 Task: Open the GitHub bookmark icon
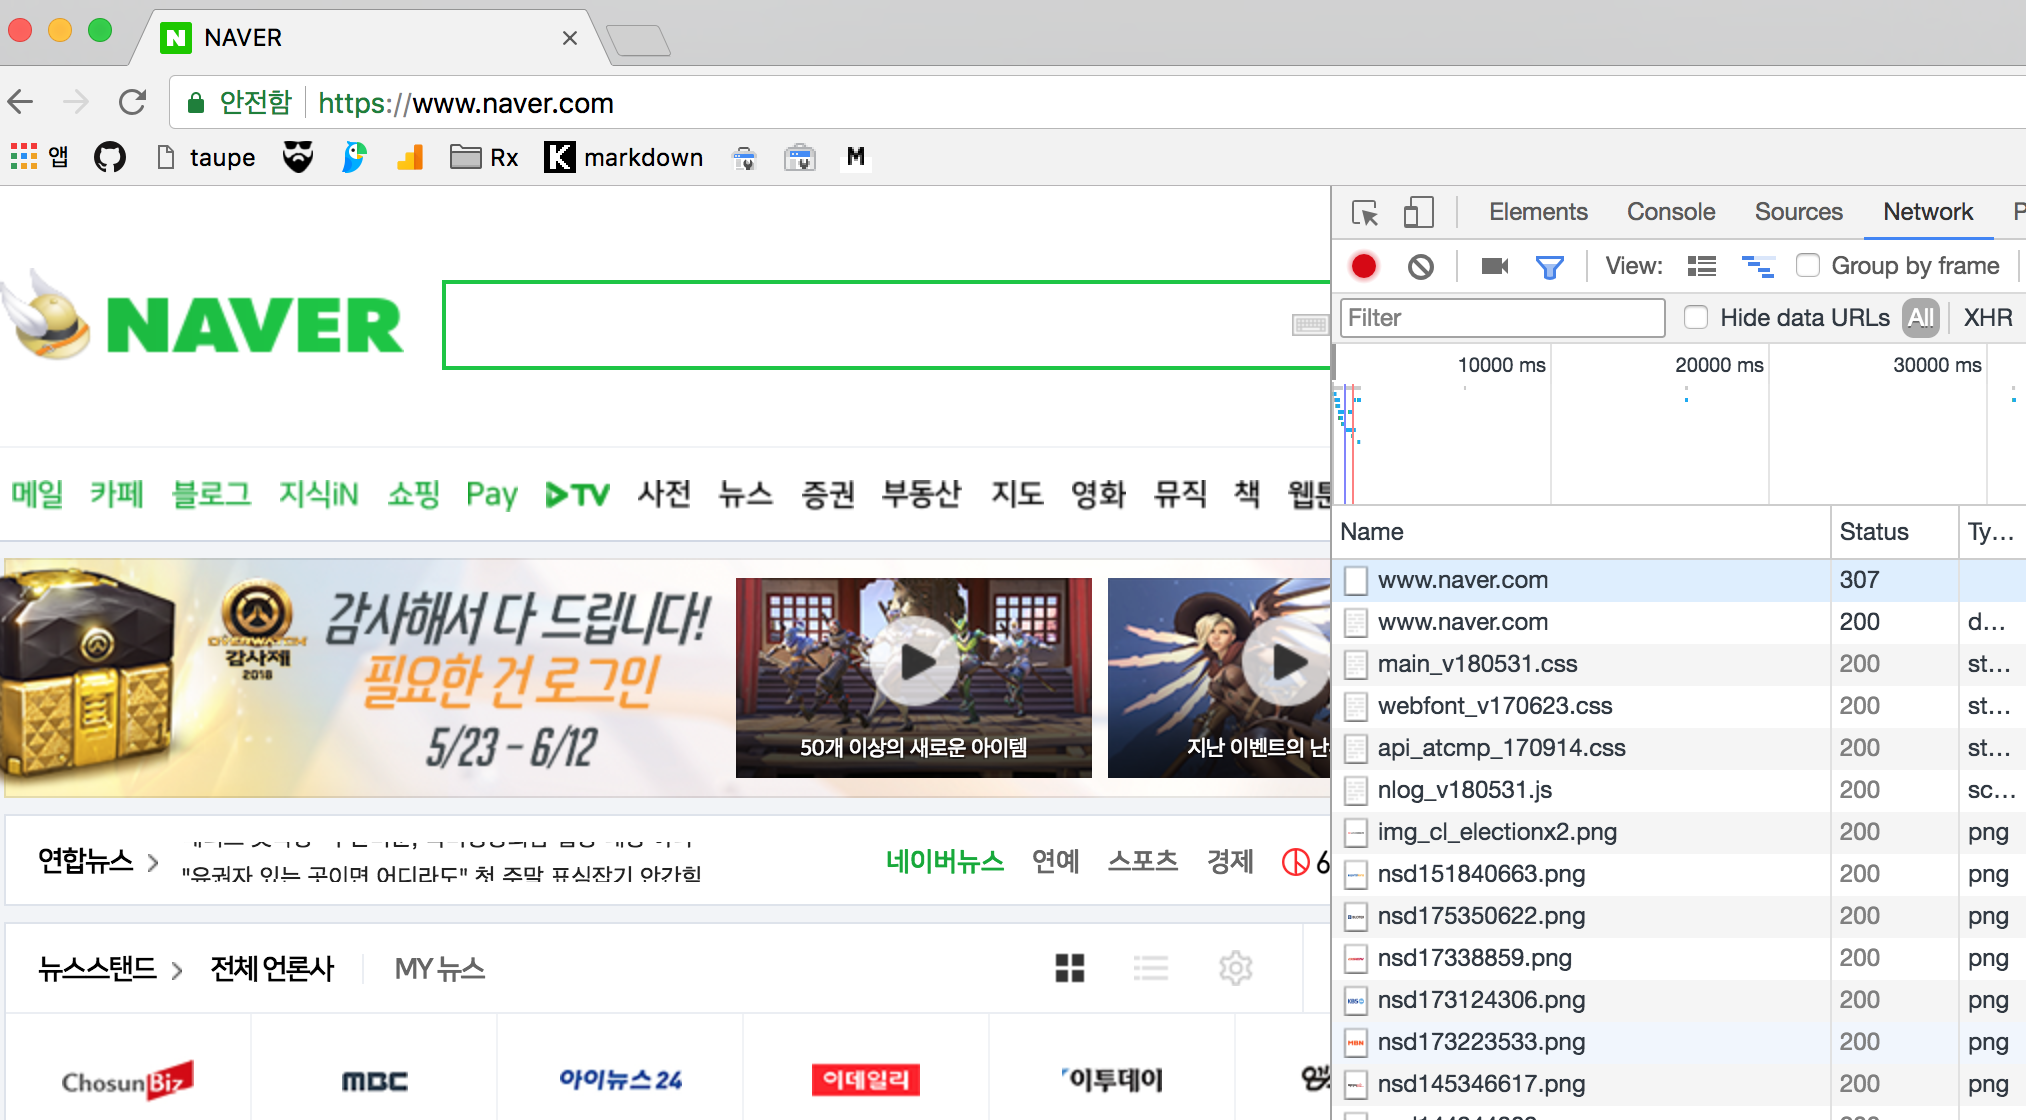110,157
